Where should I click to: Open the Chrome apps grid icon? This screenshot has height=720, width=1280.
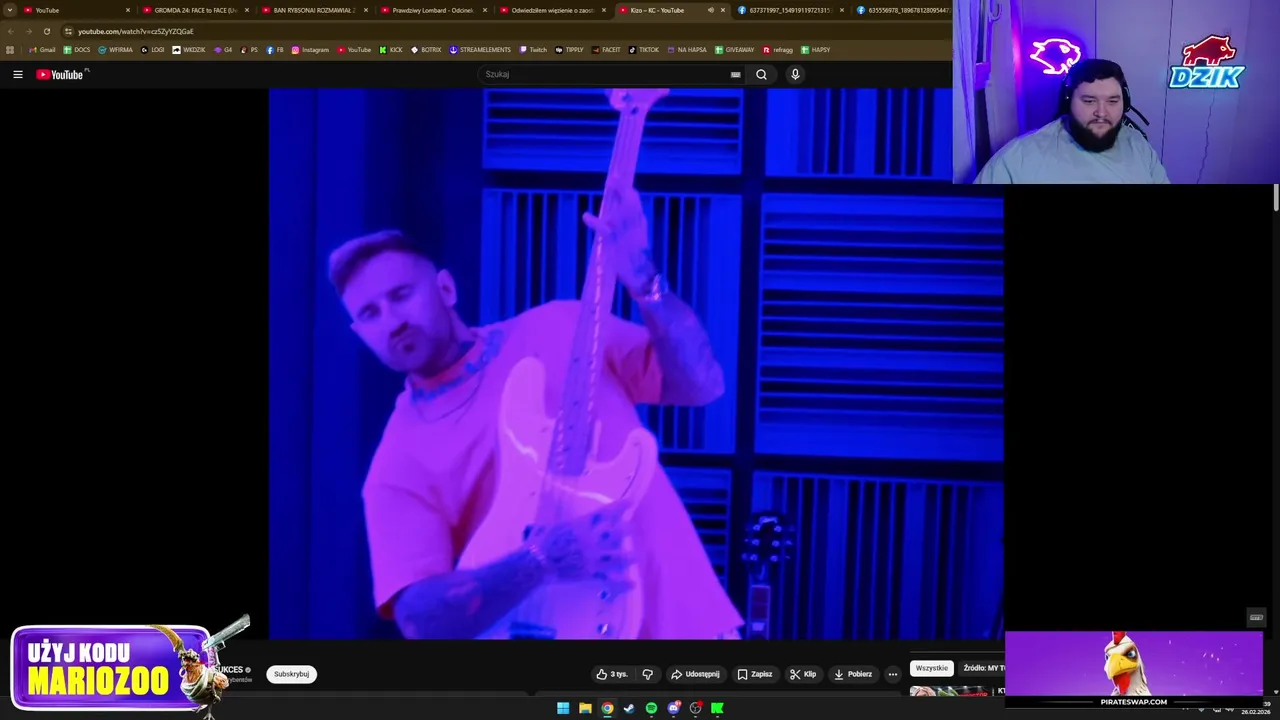[10, 50]
